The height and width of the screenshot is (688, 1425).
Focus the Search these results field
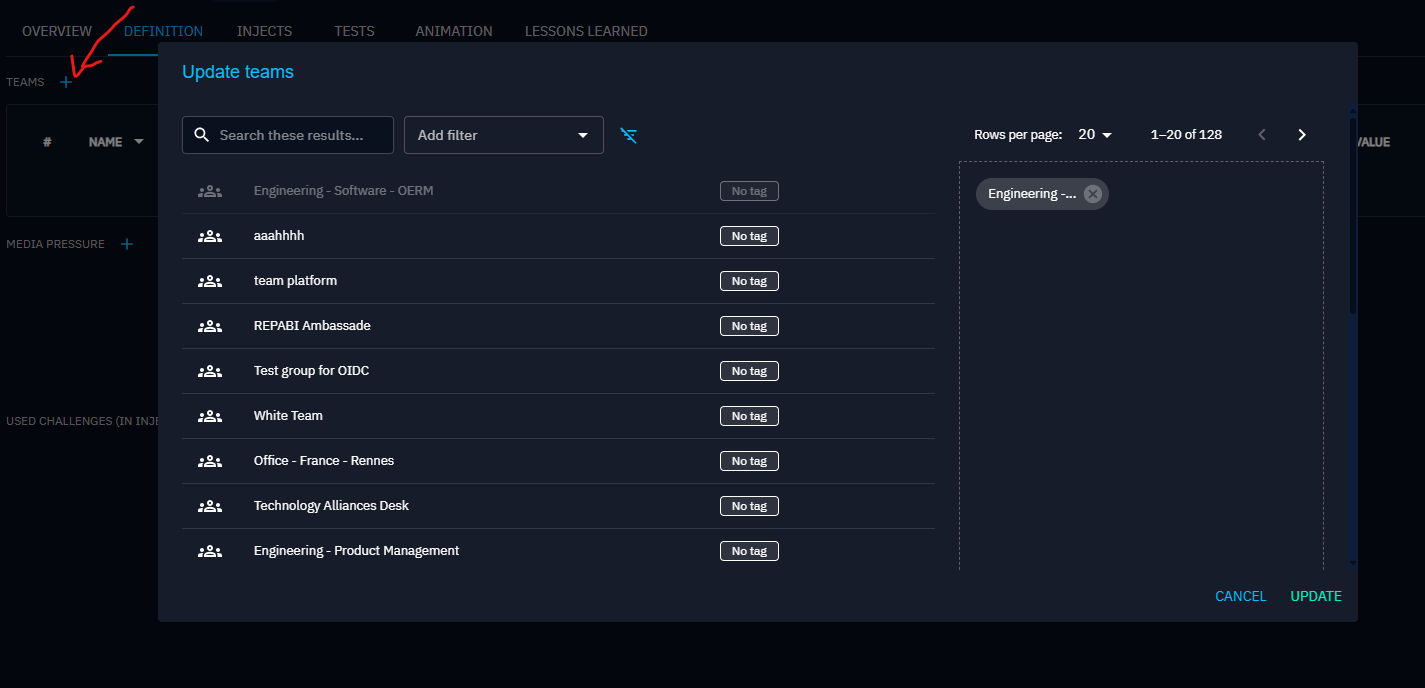click(x=300, y=135)
